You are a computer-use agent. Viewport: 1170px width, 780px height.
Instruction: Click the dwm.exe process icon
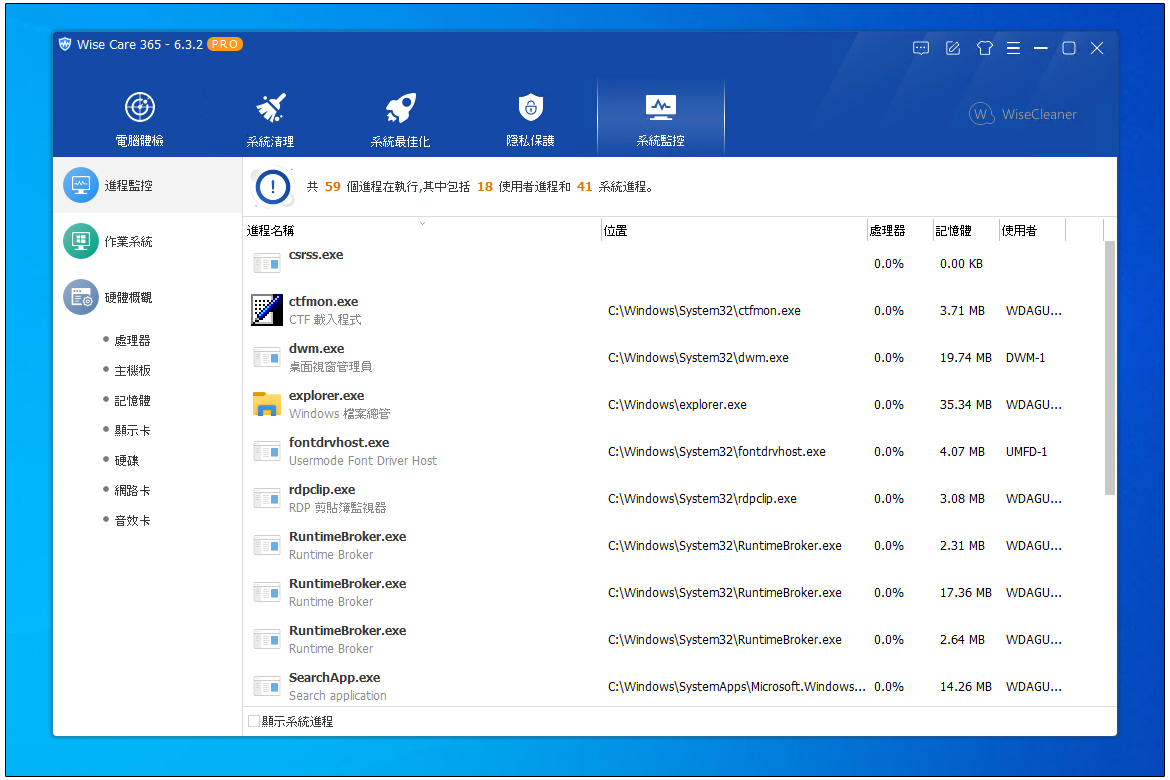tap(266, 358)
